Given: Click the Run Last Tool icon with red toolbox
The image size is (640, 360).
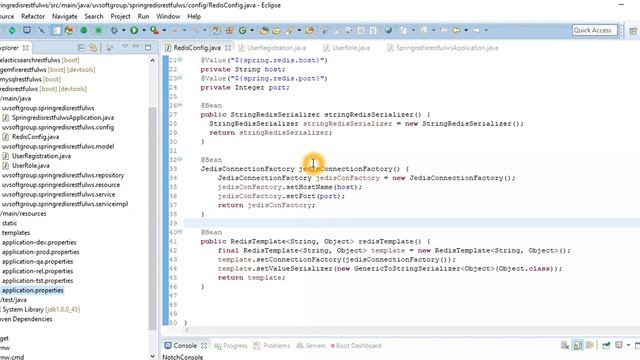Looking at the screenshot, I should click(x=154, y=30).
